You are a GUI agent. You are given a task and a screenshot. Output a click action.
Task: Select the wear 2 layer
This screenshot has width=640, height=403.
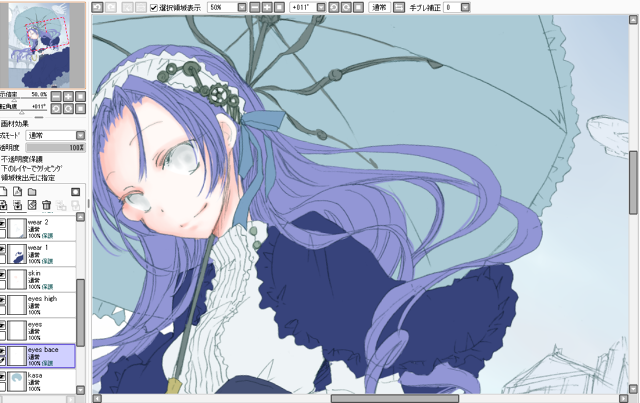(x=38, y=228)
